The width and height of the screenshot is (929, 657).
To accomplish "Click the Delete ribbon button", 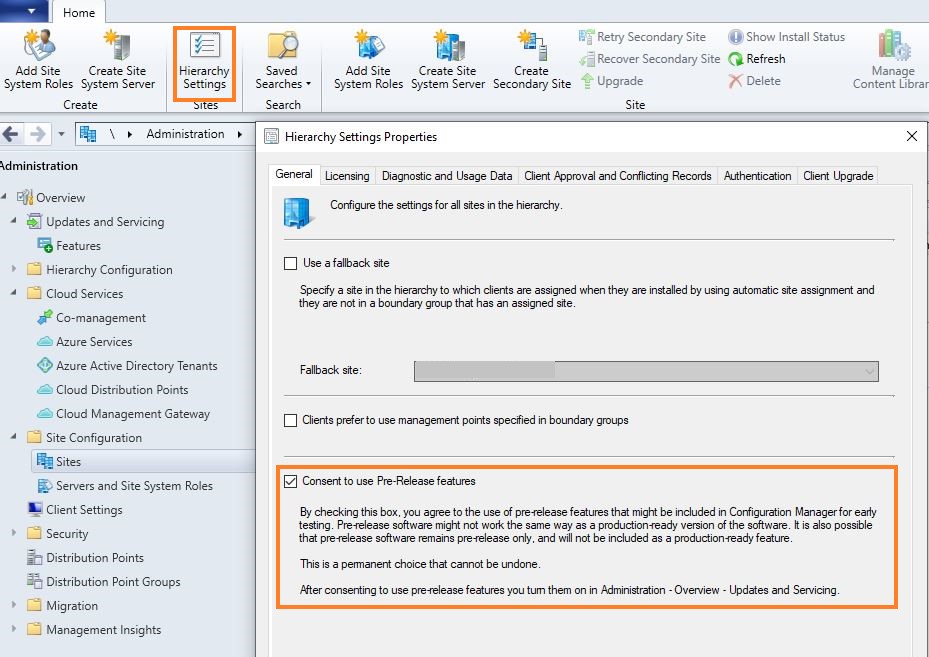I will (754, 81).
